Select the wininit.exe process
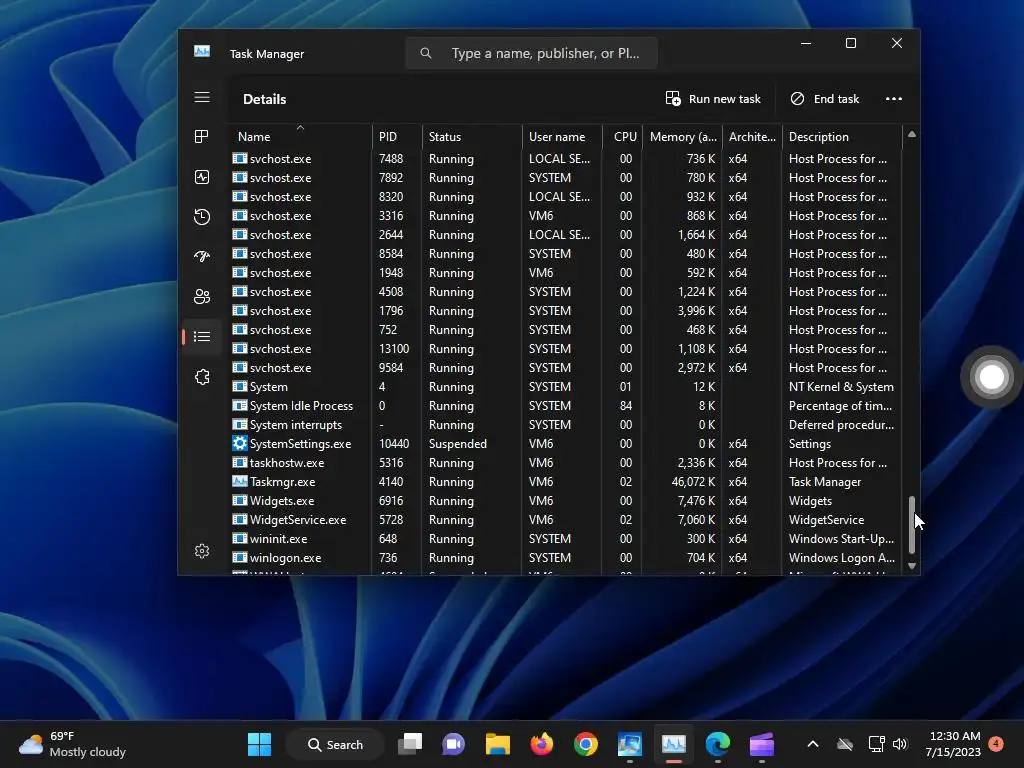The image size is (1024, 768). point(566,539)
